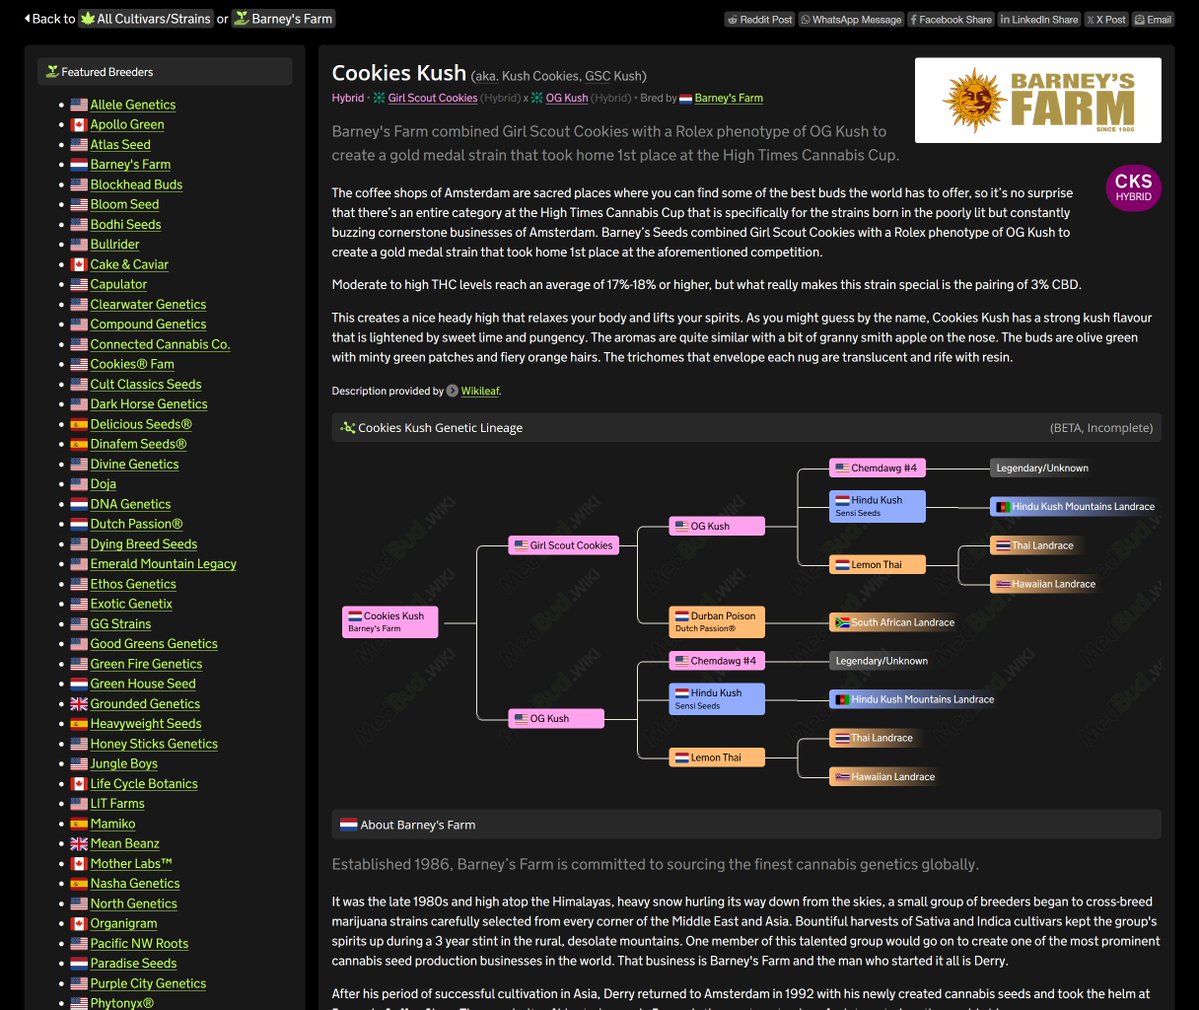Open Pacific NW Roots link
This screenshot has height=1010, width=1199.
click(x=139, y=943)
